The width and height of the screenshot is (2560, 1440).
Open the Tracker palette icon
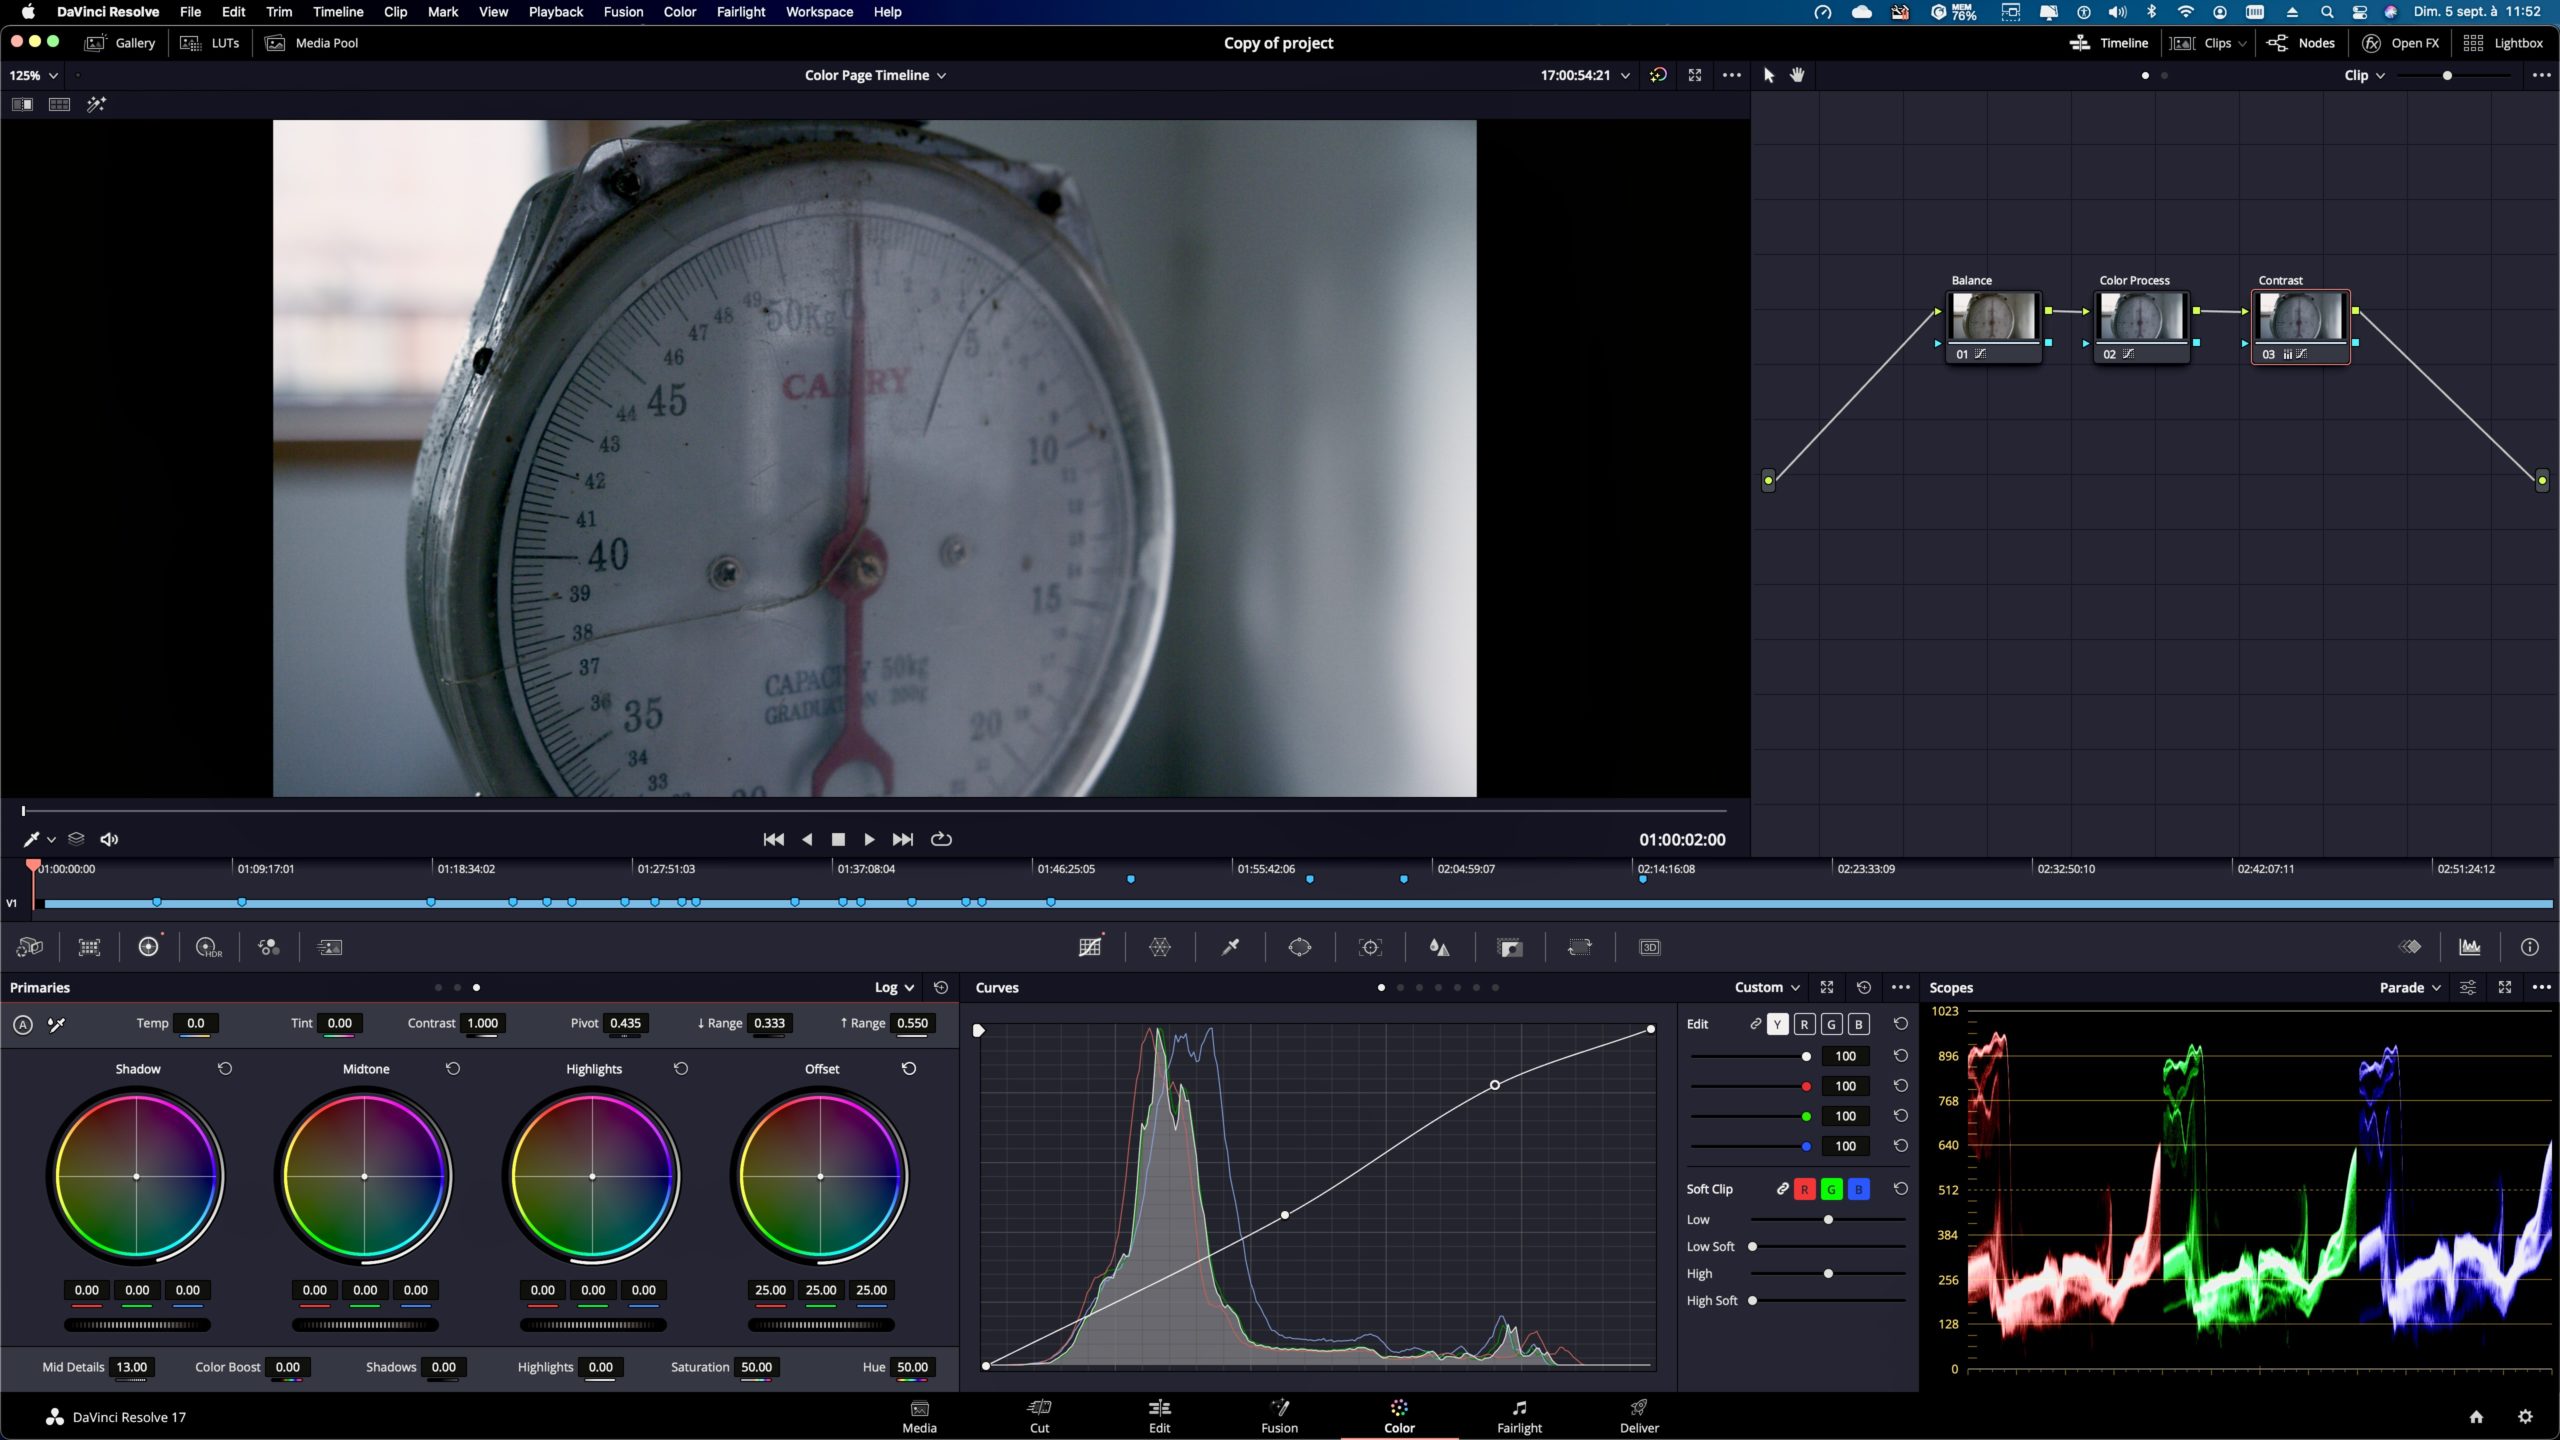point(1370,947)
